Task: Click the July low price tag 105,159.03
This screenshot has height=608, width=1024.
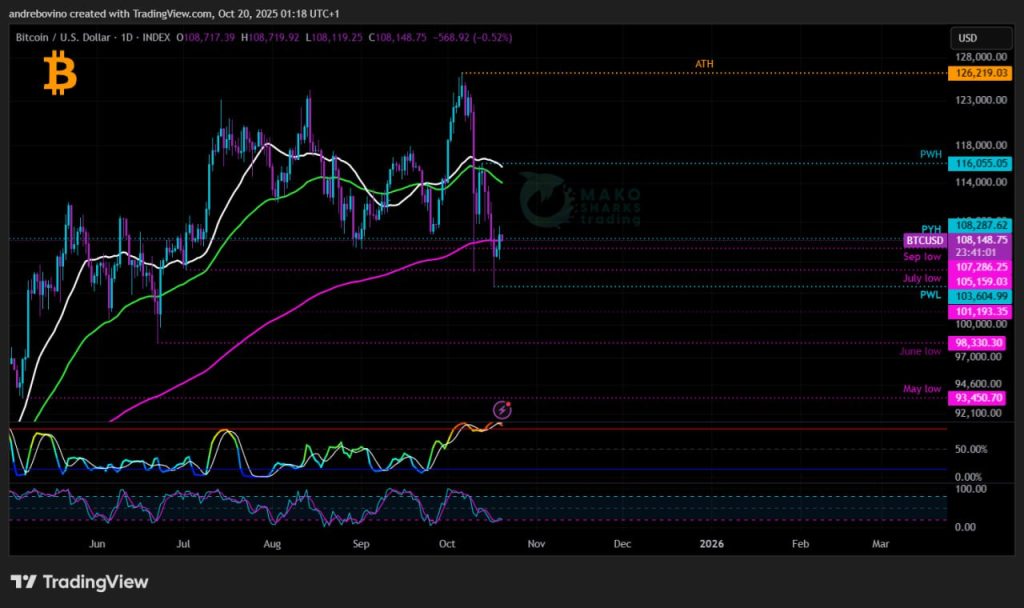Action: pos(980,282)
